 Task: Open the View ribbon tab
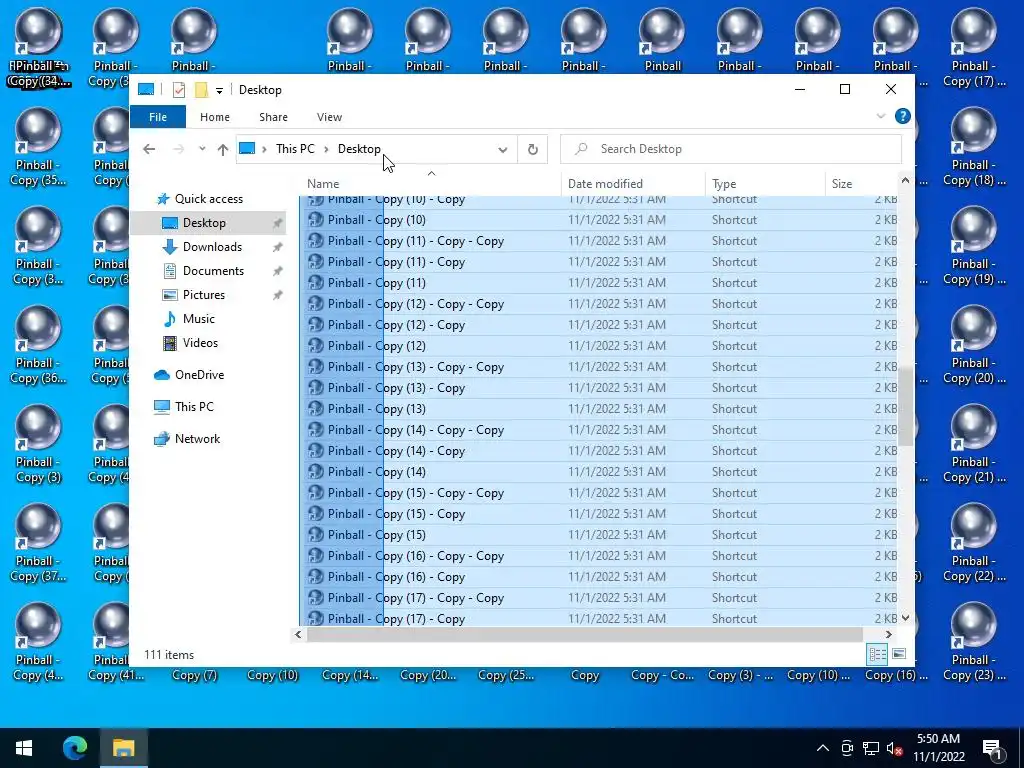click(x=329, y=117)
